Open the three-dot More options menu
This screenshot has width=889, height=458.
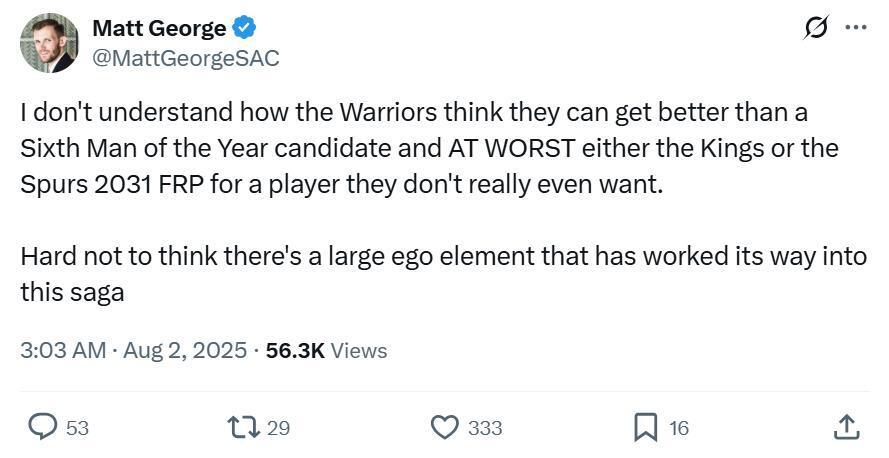[x=855, y=28]
